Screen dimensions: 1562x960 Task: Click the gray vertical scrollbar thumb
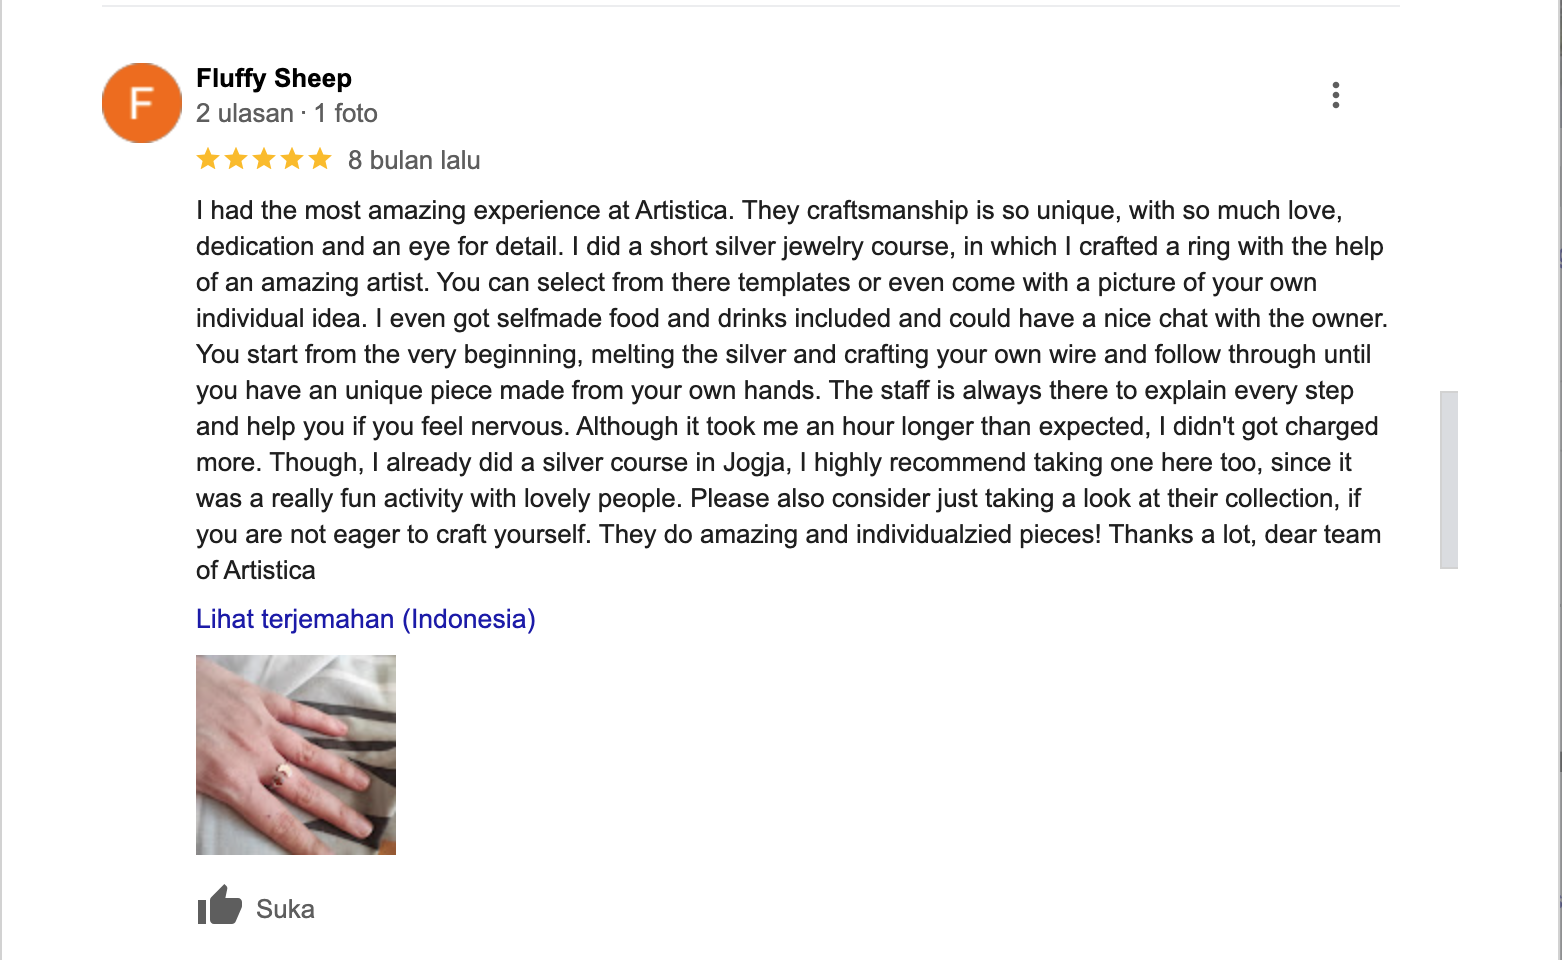pyautogui.click(x=1448, y=480)
